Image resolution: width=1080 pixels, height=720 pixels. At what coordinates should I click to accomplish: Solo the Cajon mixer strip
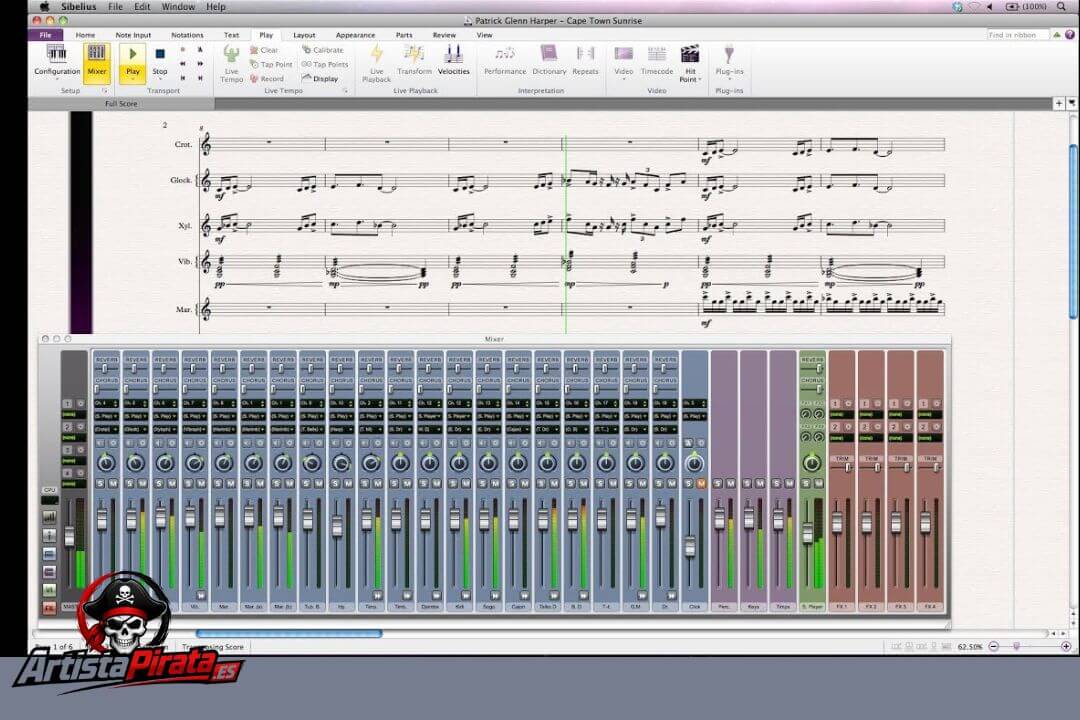click(512, 484)
